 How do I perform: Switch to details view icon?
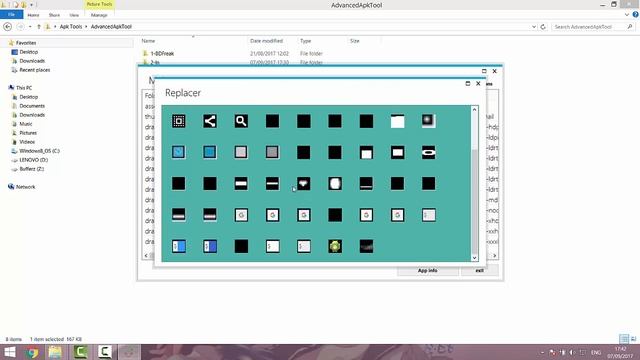tap(624, 339)
